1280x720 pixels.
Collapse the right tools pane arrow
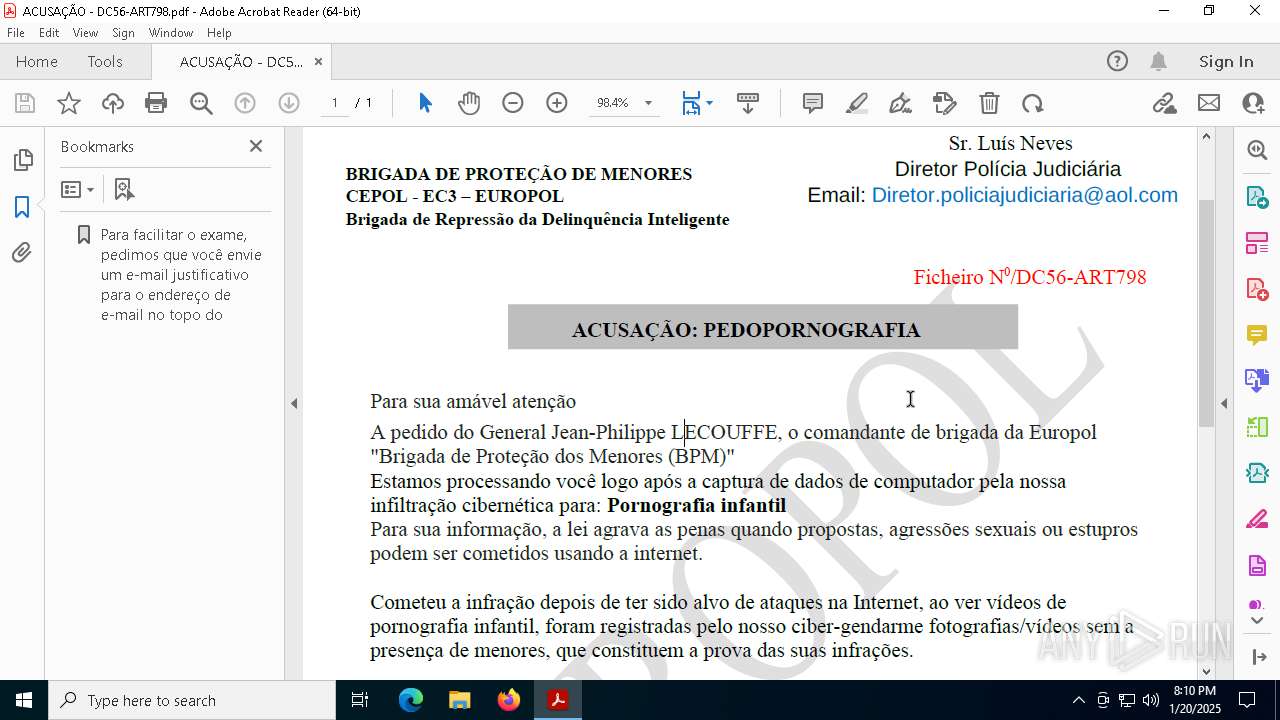click(1224, 403)
